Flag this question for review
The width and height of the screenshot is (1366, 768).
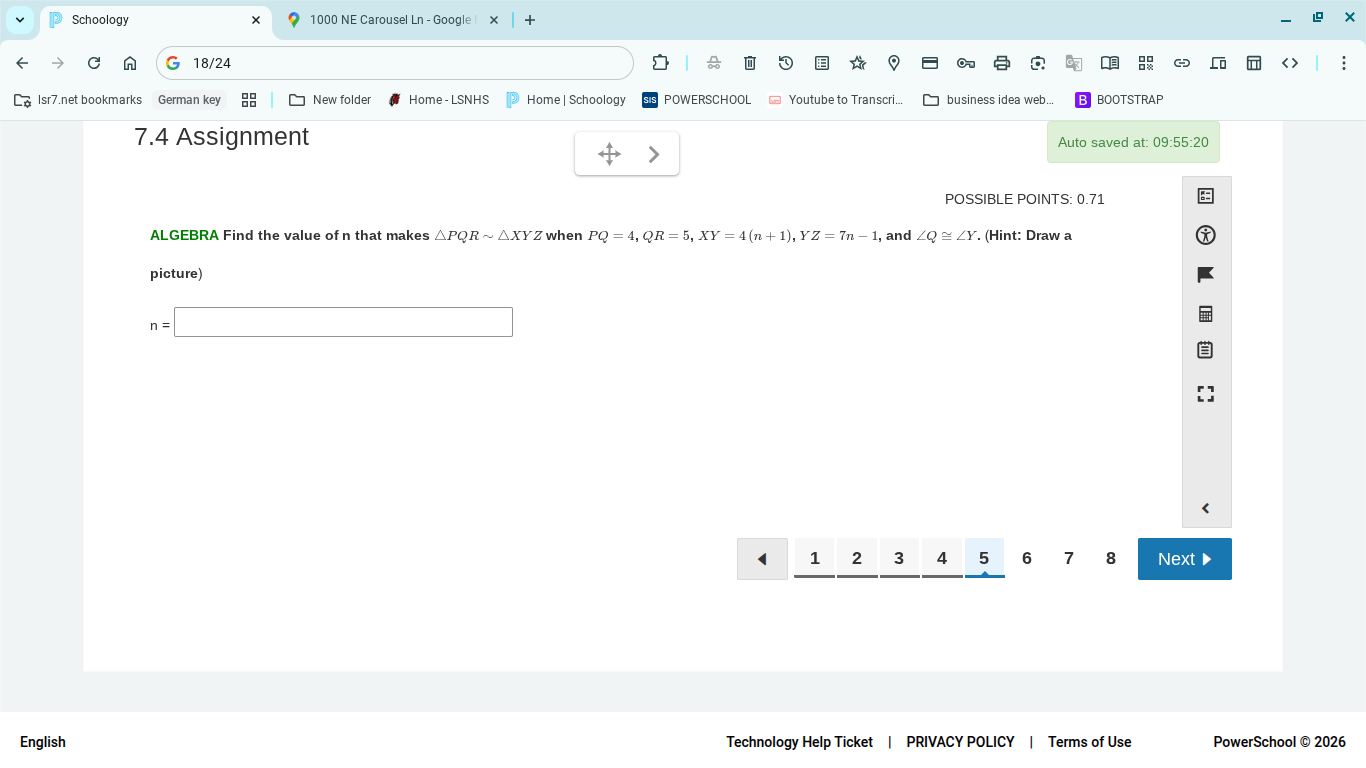click(1206, 274)
